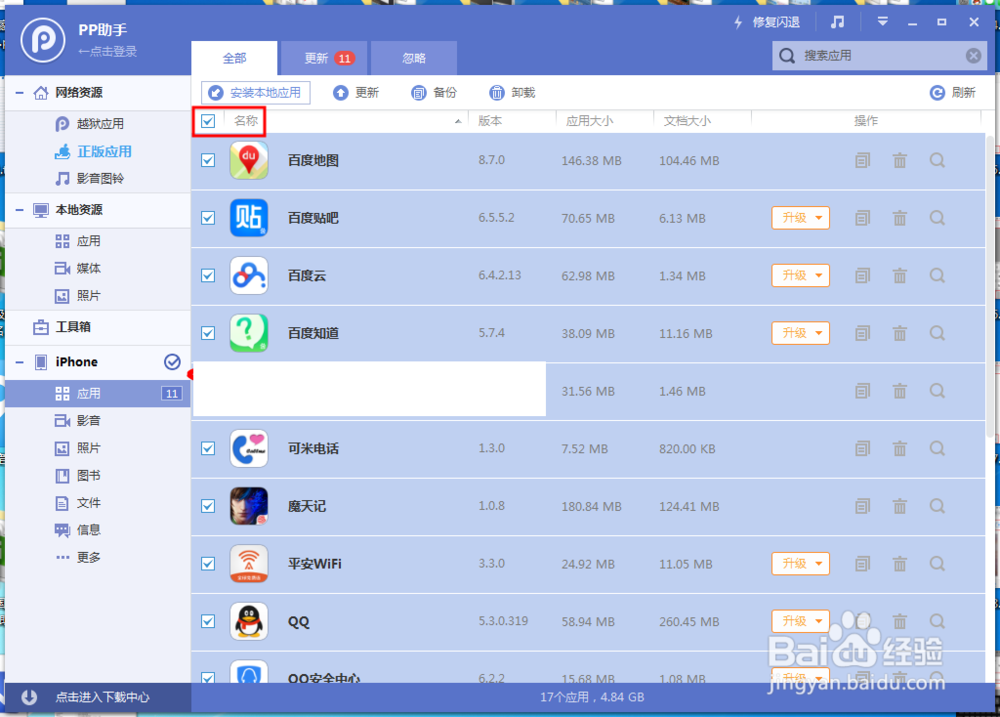Screen dimensions: 1000x717
Task: Open 影音图铃 in sidebar
Action: [x=89, y=179]
